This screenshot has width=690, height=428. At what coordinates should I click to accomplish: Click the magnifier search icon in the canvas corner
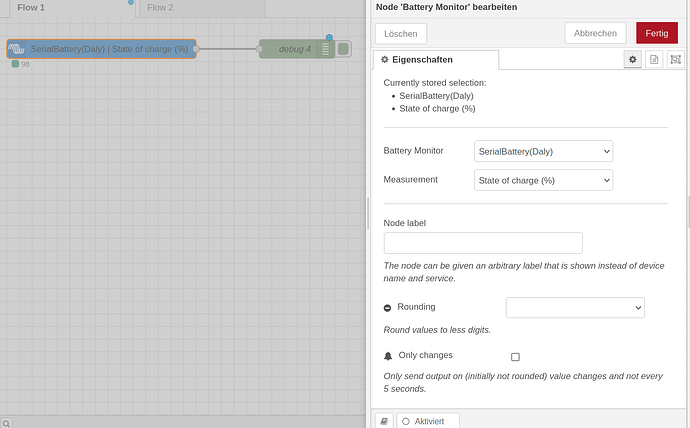coord(6,424)
